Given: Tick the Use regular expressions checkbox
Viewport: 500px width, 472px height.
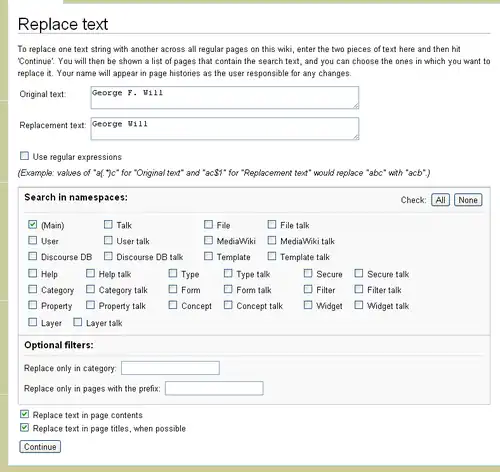Looking at the screenshot, I should pos(24,156).
